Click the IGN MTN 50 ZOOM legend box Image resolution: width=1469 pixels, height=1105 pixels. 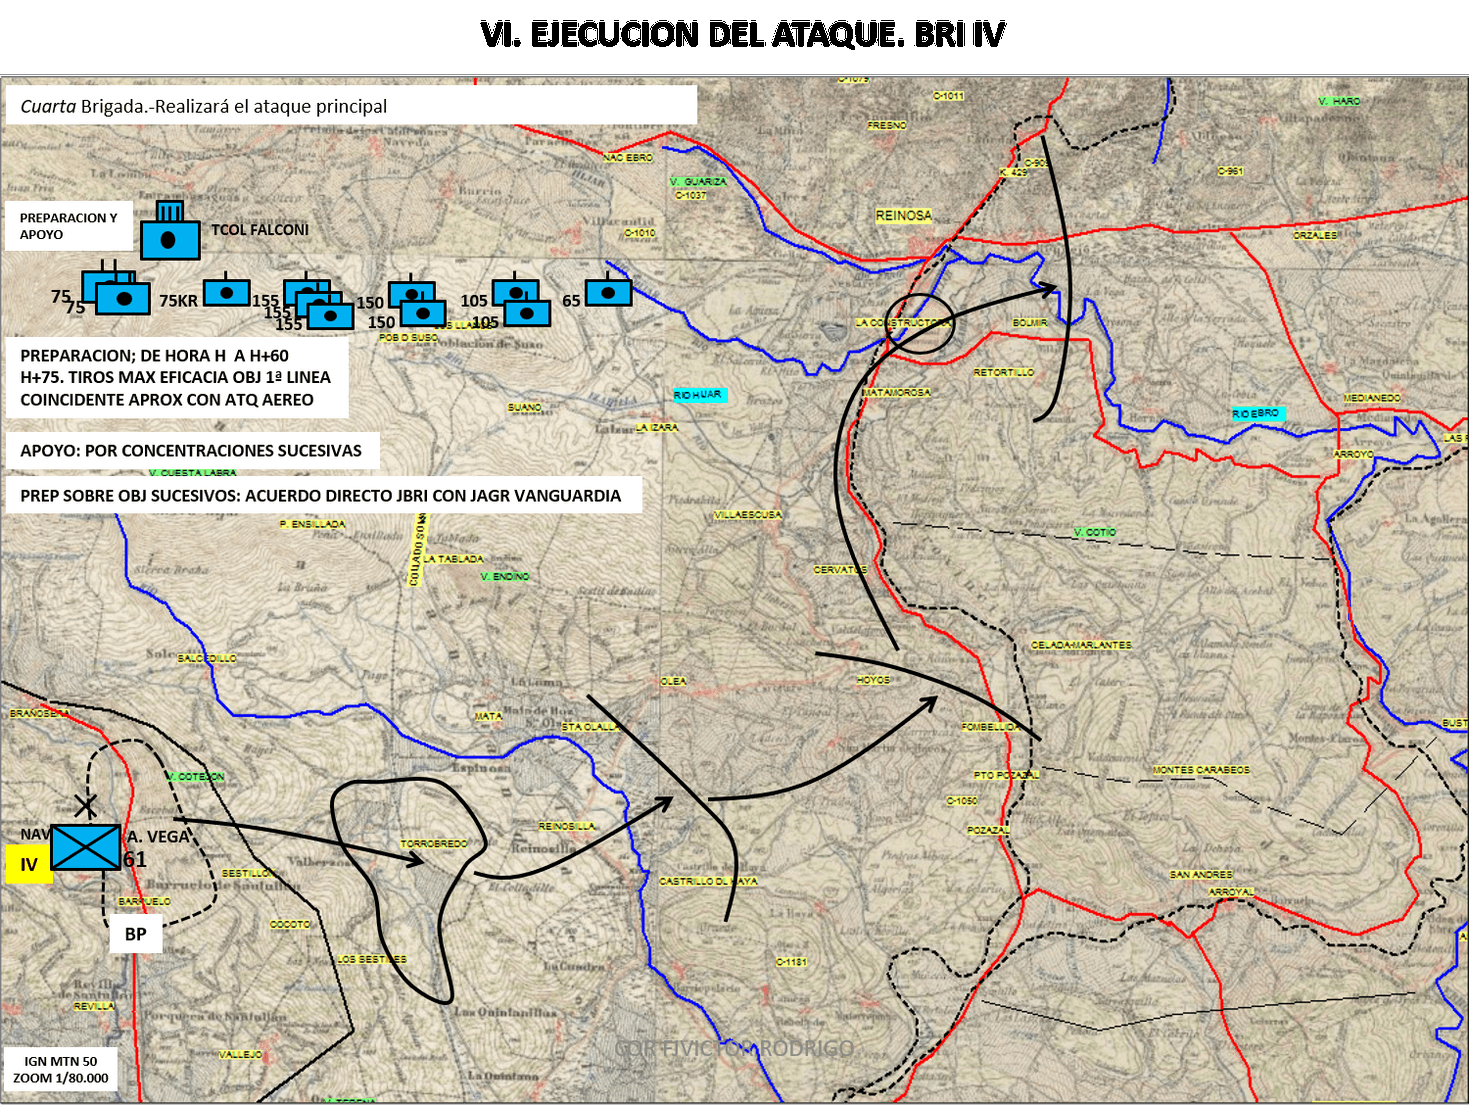pos(61,1070)
